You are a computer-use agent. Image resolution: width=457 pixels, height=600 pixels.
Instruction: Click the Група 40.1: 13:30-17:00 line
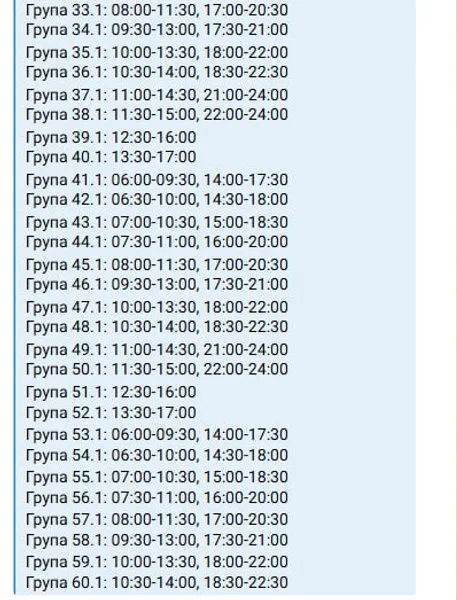pos(111,157)
